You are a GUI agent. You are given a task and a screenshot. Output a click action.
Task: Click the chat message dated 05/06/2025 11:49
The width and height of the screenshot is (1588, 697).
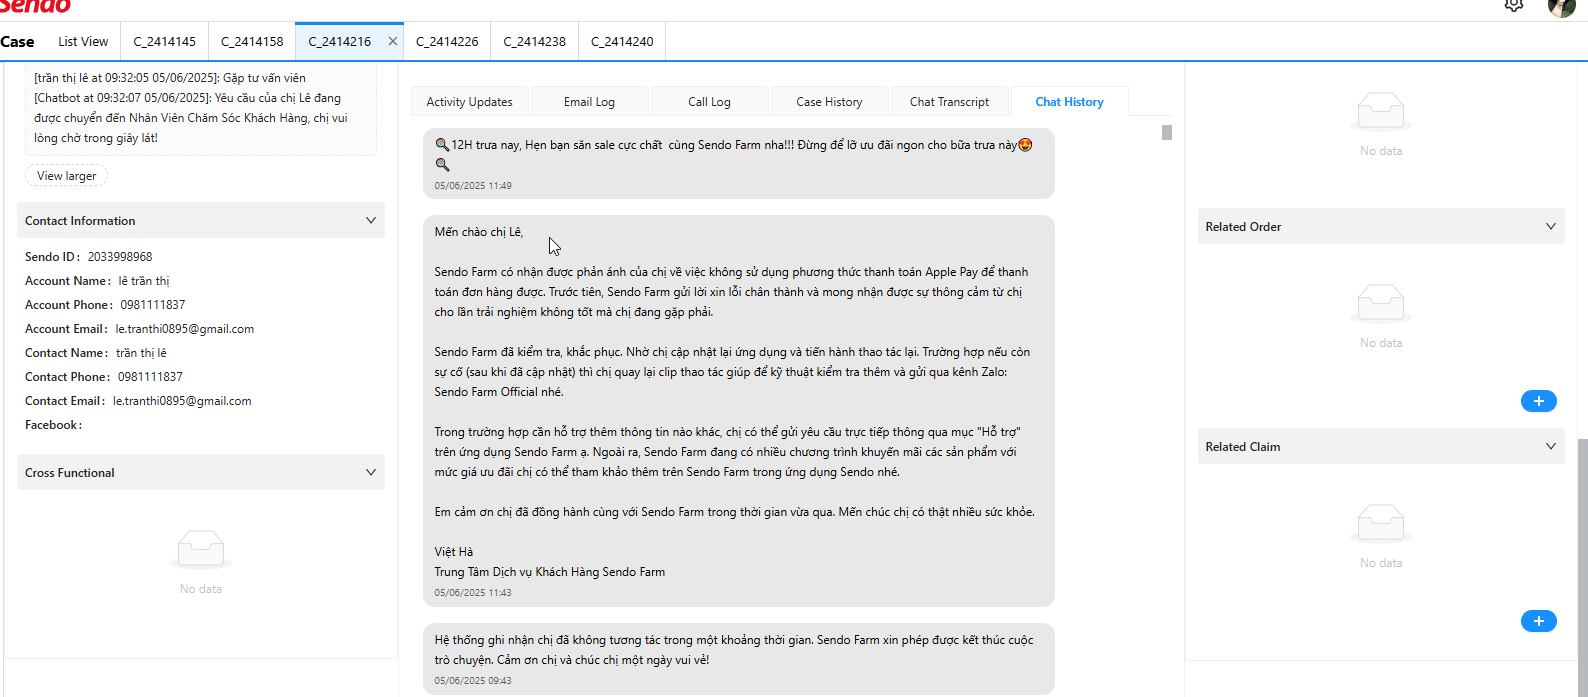(739, 163)
